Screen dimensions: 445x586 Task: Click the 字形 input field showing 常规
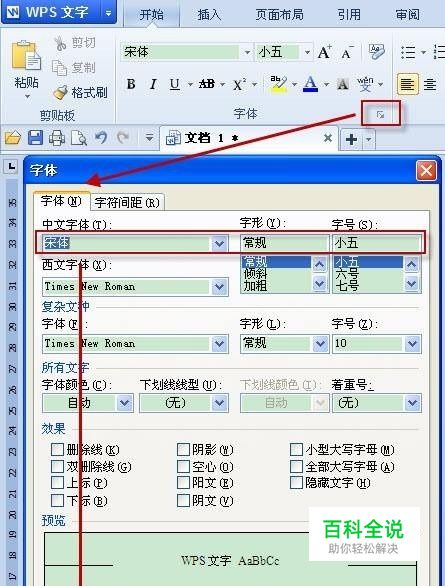click(x=284, y=243)
